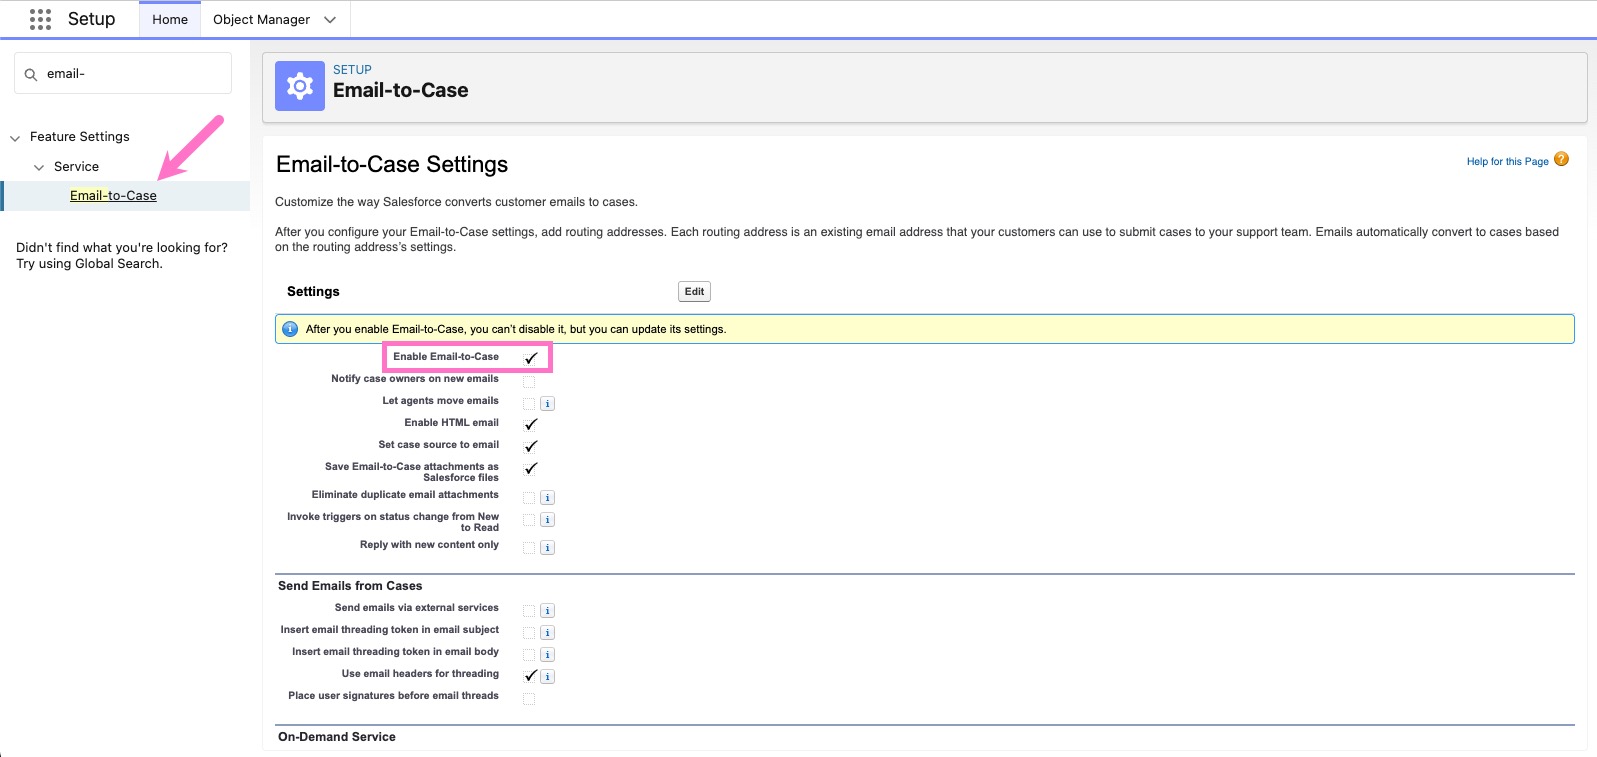
Task: Toggle Let agents move emails checkbox
Action: (x=529, y=403)
